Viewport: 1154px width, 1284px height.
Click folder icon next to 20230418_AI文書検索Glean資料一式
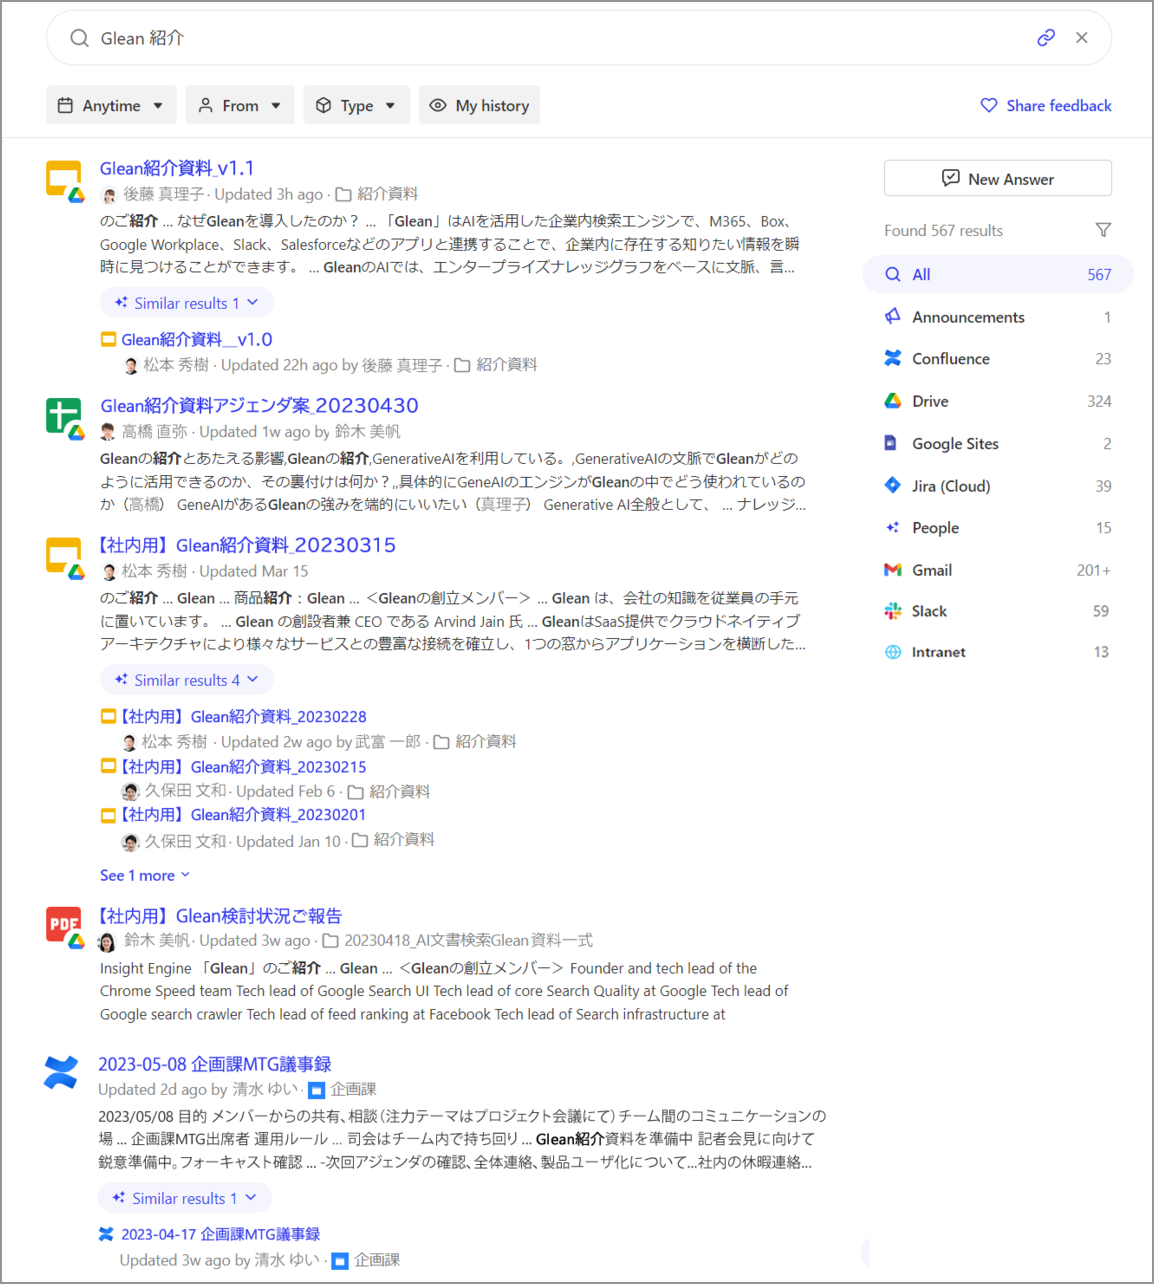tap(330, 941)
